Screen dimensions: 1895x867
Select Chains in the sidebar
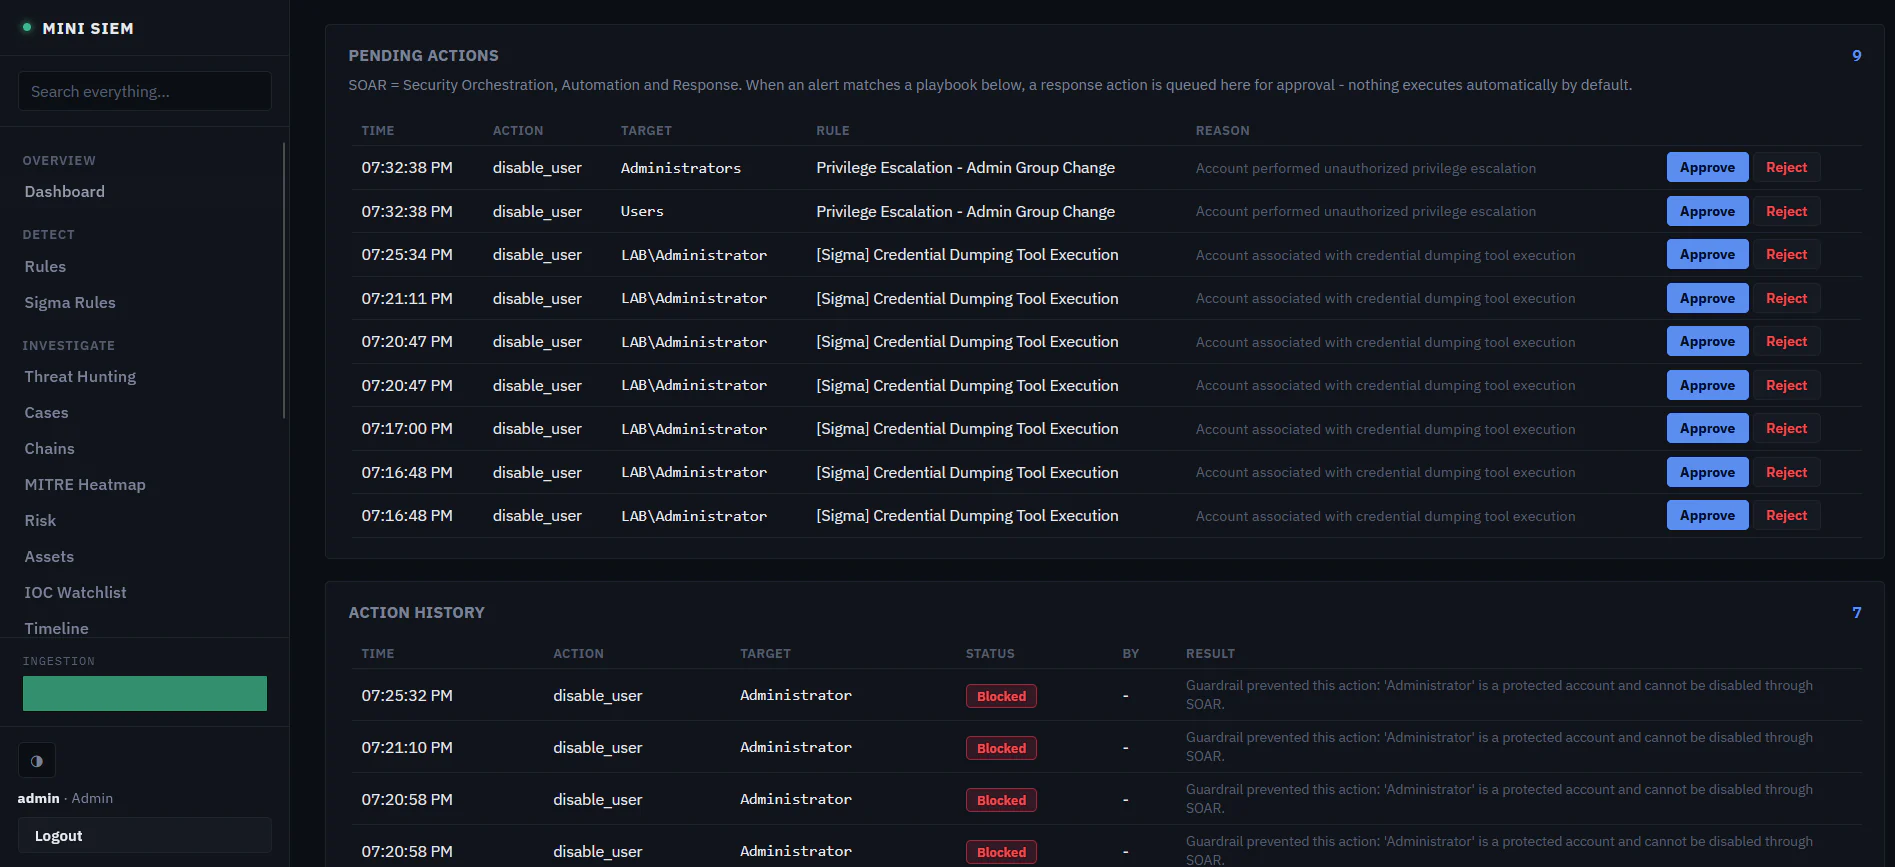50,448
